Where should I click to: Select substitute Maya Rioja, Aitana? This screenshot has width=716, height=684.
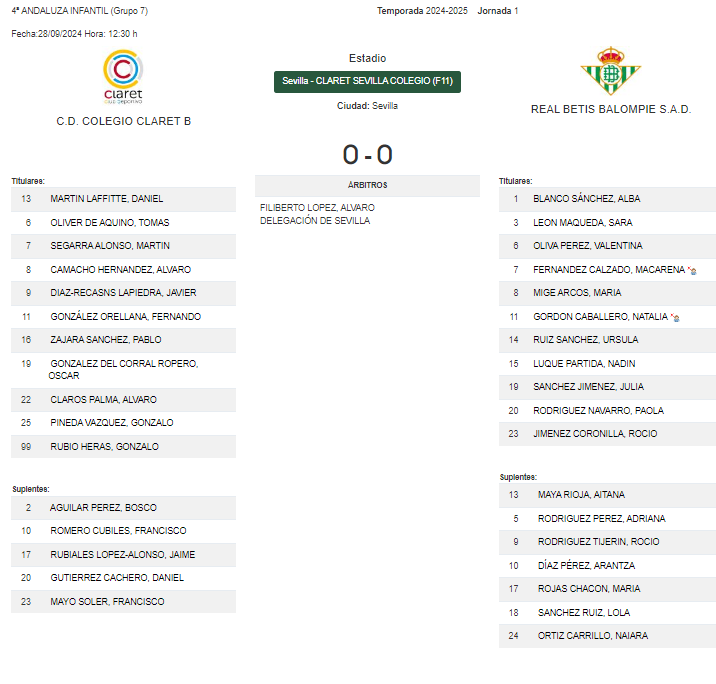point(607,495)
